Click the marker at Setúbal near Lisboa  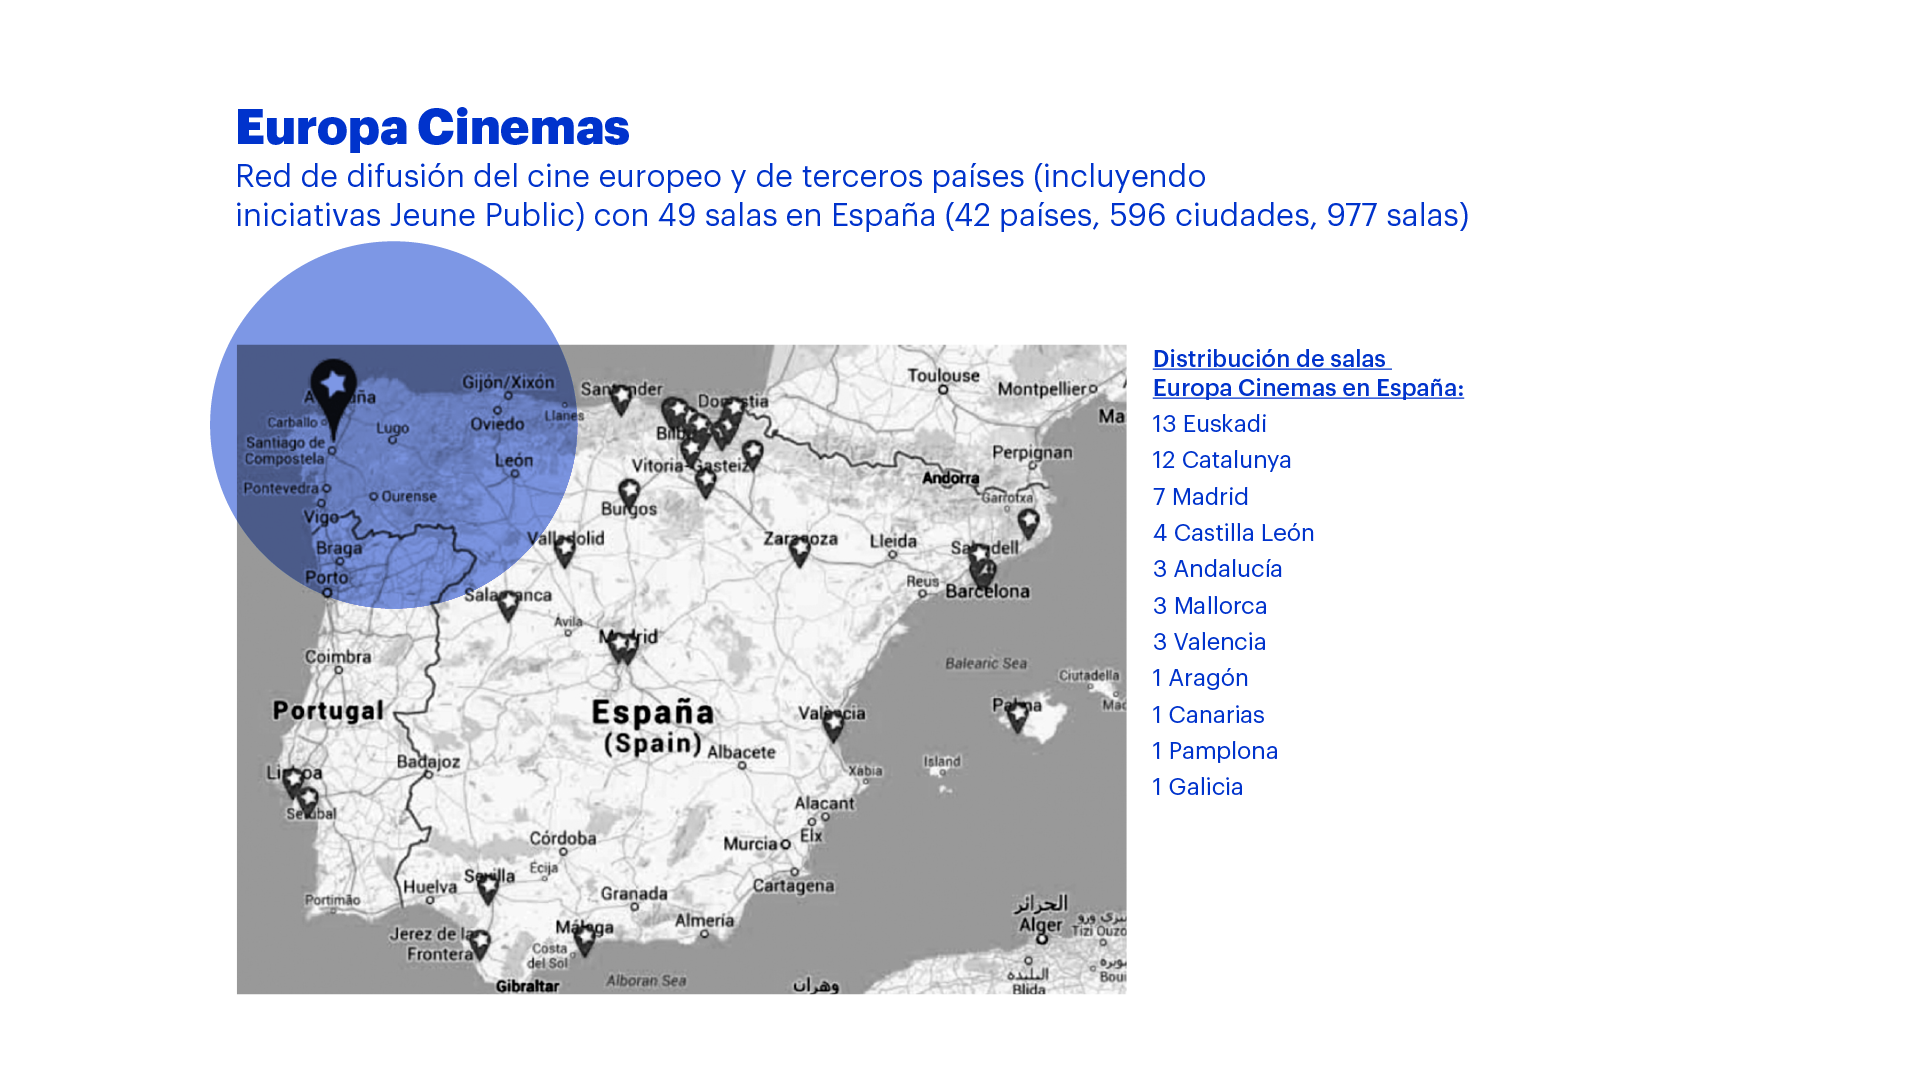click(308, 800)
